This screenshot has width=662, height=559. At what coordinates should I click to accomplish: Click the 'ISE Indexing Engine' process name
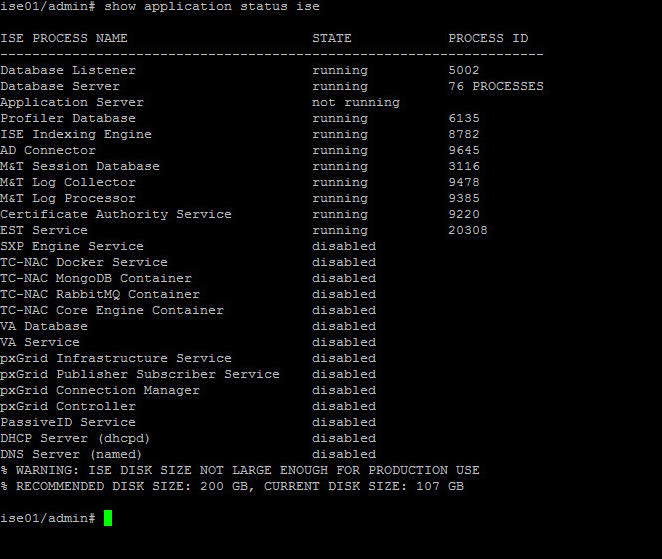pyautogui.click(x=76, y=134)
